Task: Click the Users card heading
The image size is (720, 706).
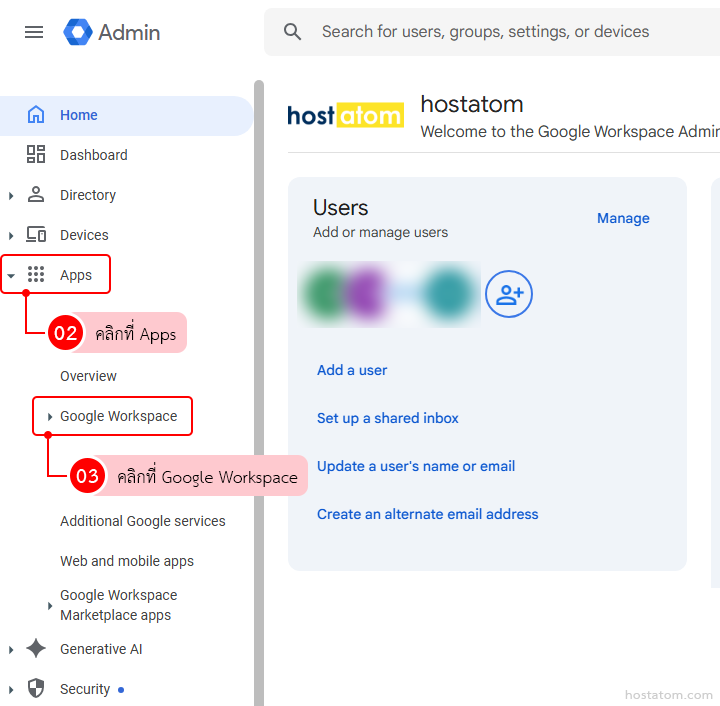Action: pos(340,207)
